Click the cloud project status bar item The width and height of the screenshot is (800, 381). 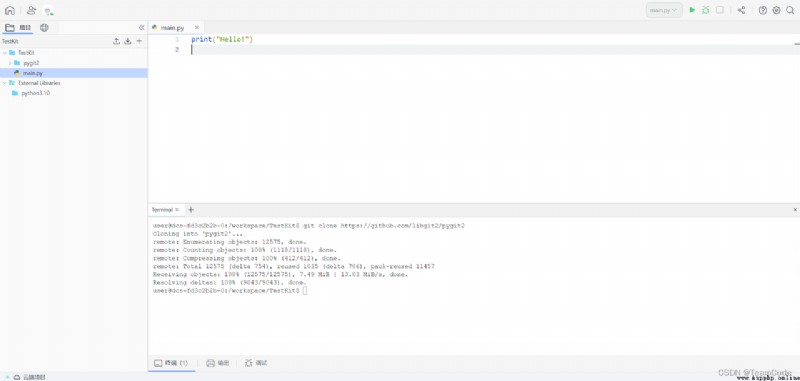30,377
